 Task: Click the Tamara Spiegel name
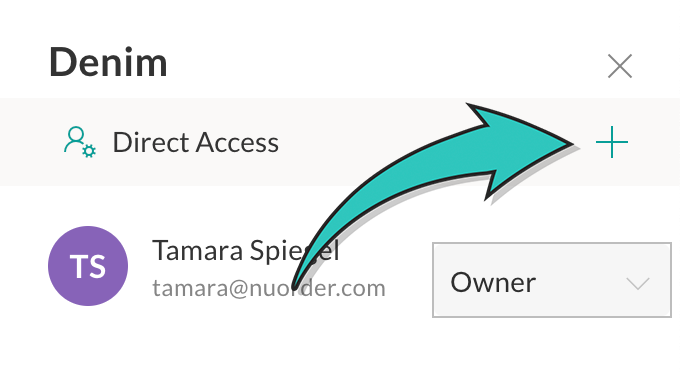245,250
